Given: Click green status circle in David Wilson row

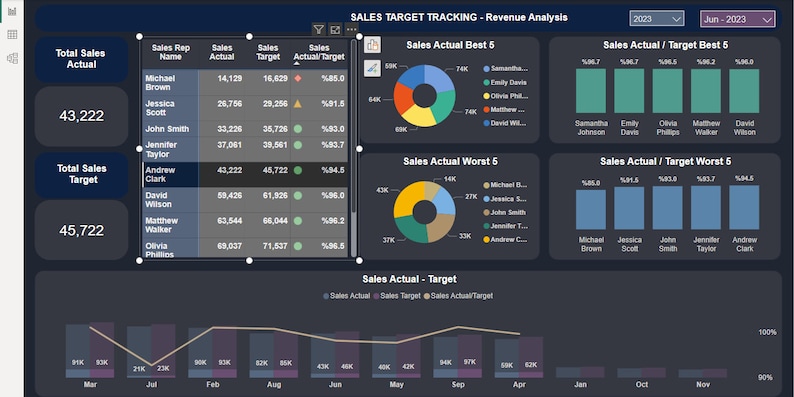Looking at the screenshot, I should [x=298, y=195].
